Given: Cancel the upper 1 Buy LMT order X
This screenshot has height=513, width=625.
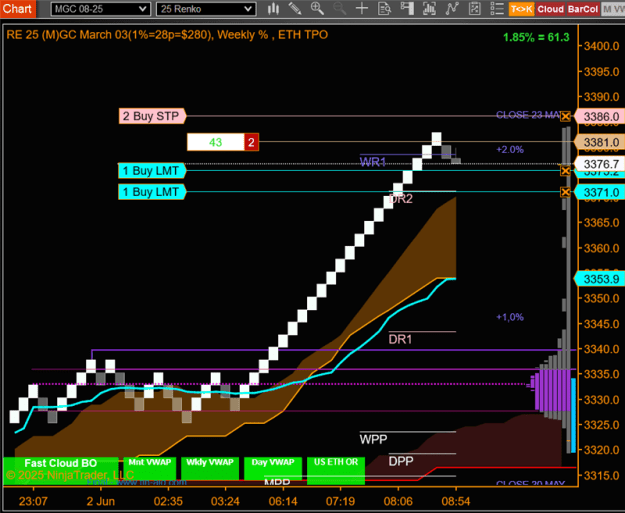Looking at the screenshot, I should click(x=565, y=171).
